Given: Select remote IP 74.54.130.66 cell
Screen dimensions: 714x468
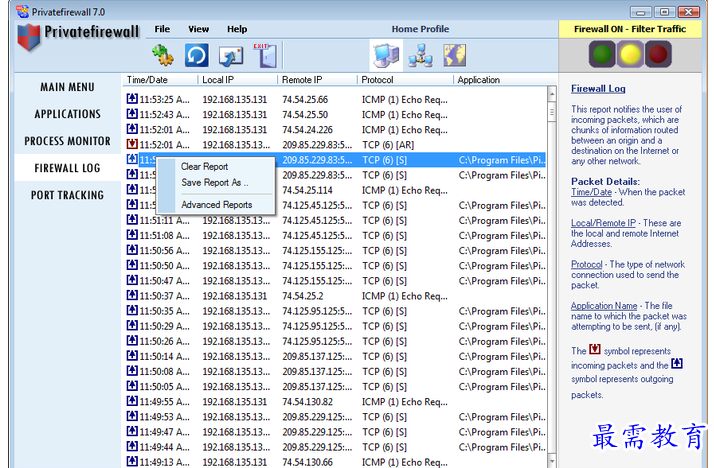Looking at the screenshot, I should (x=307, y=462).
